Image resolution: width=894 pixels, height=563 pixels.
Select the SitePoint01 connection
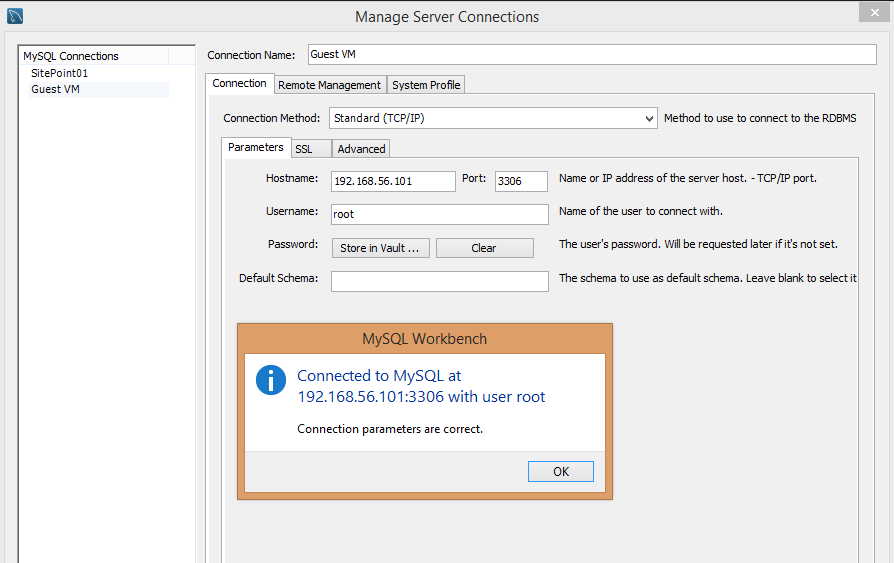pyautogui.click(x=59, y=73)
